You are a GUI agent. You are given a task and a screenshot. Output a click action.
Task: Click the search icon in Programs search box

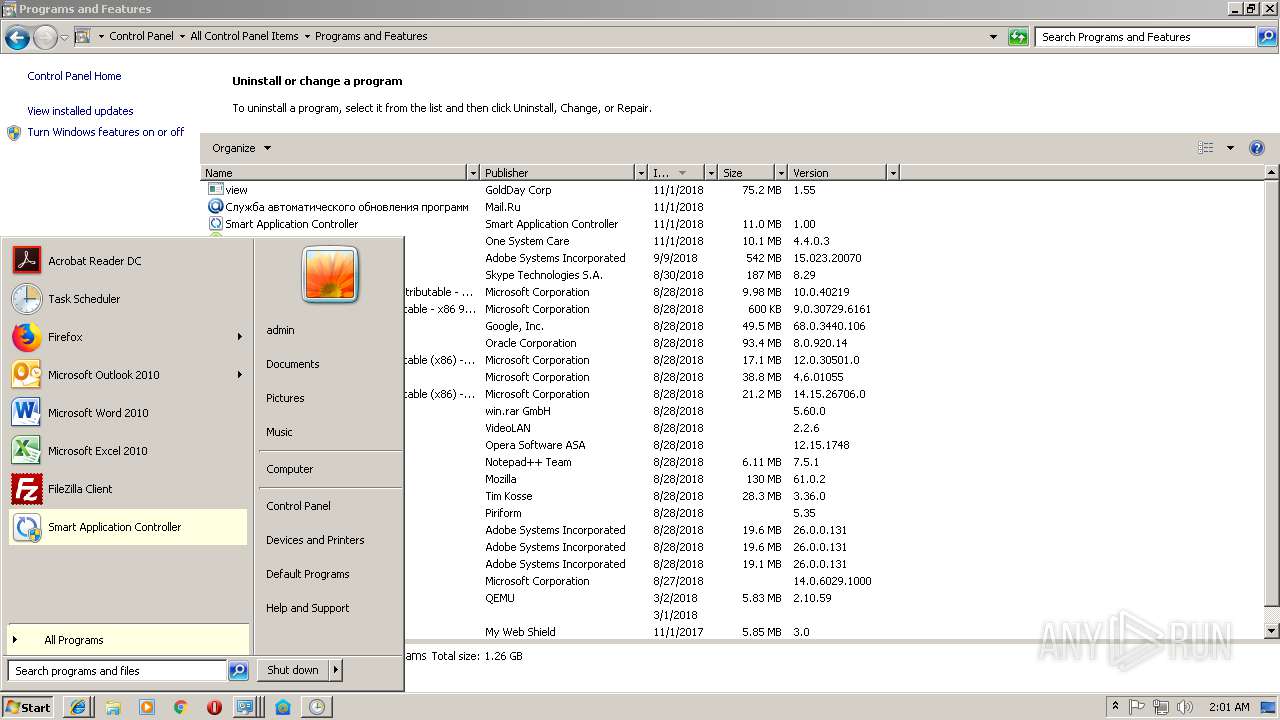click(x=1266, y=37)
